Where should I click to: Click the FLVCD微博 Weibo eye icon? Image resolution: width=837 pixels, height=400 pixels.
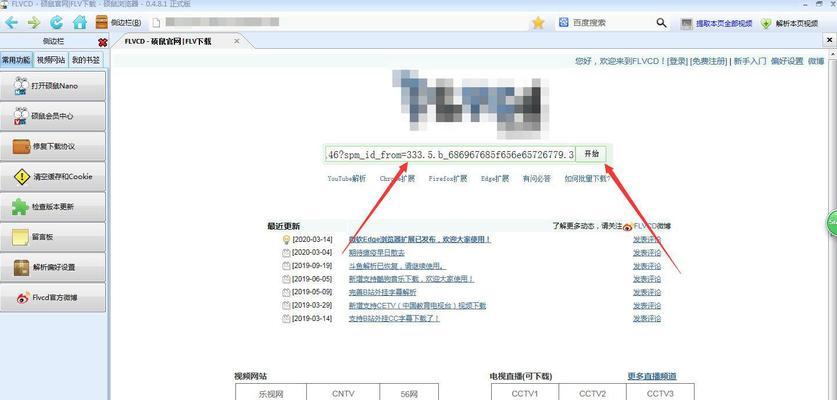click(628, 227)
